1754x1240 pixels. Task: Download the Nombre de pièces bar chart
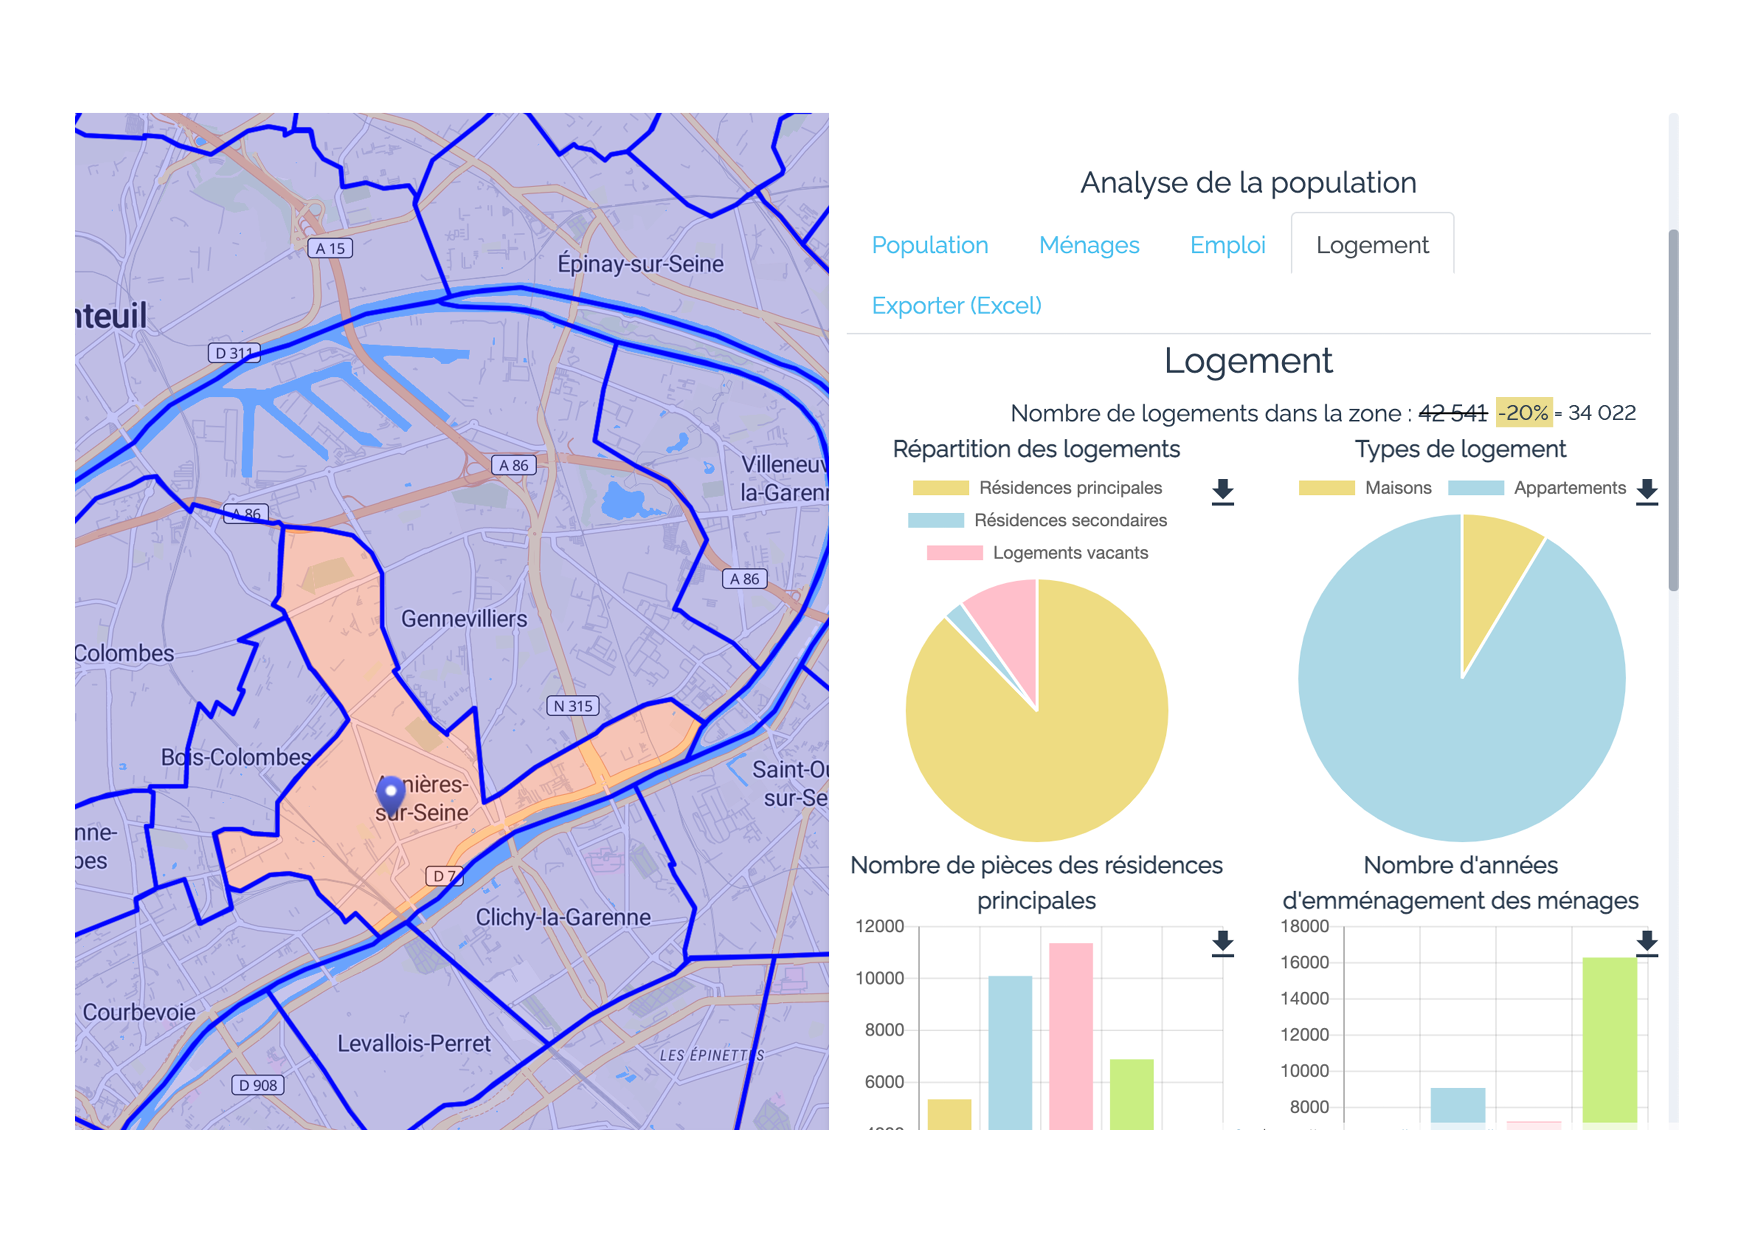(1222, 943)
